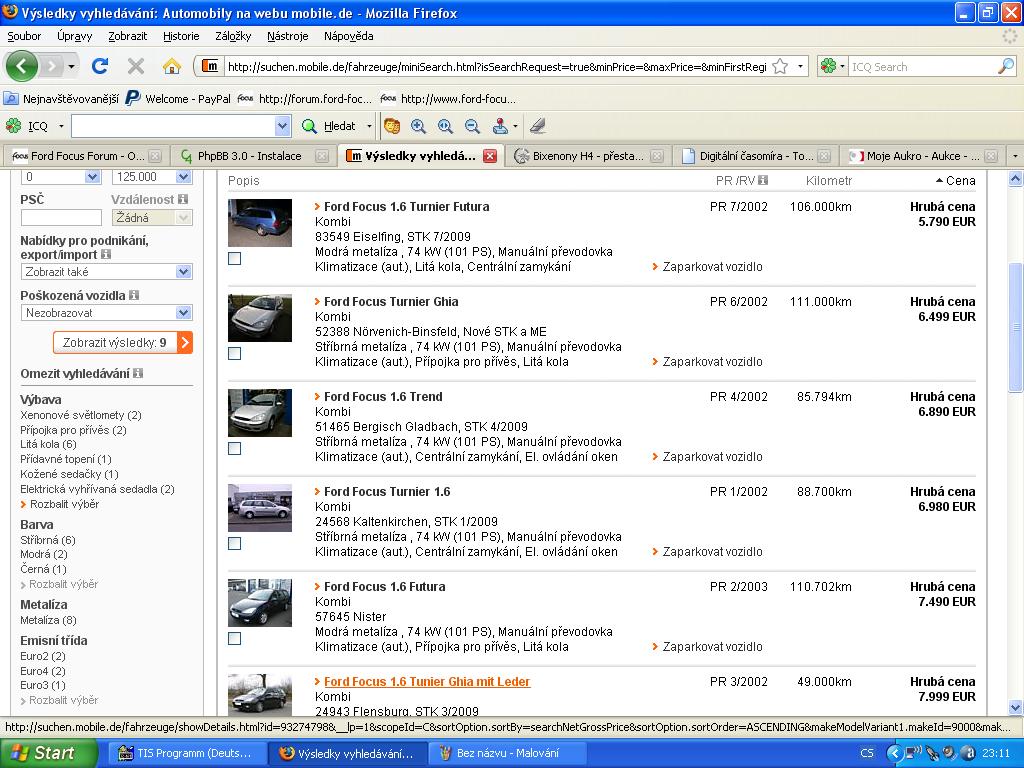Go to the Home page

(x=172, y=66)
